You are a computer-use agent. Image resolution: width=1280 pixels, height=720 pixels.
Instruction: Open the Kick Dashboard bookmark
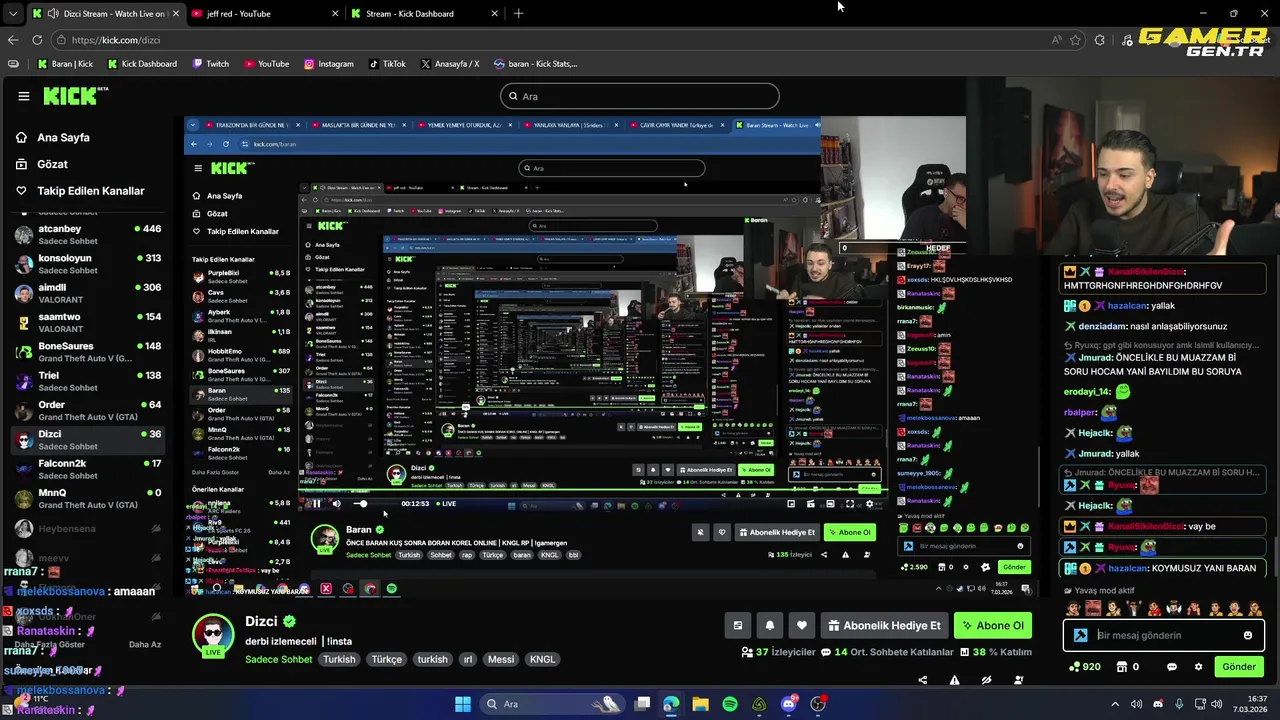pos(141,64)
